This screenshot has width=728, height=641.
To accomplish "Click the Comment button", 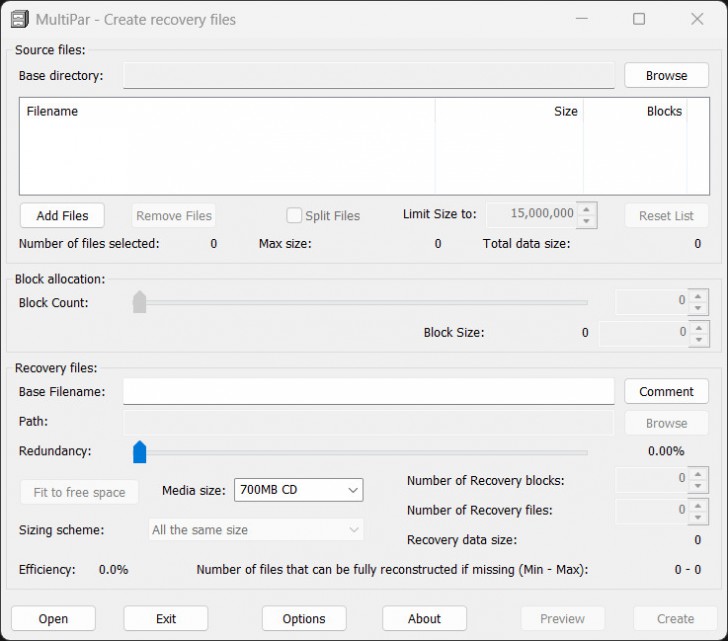I will coord(666,391).
